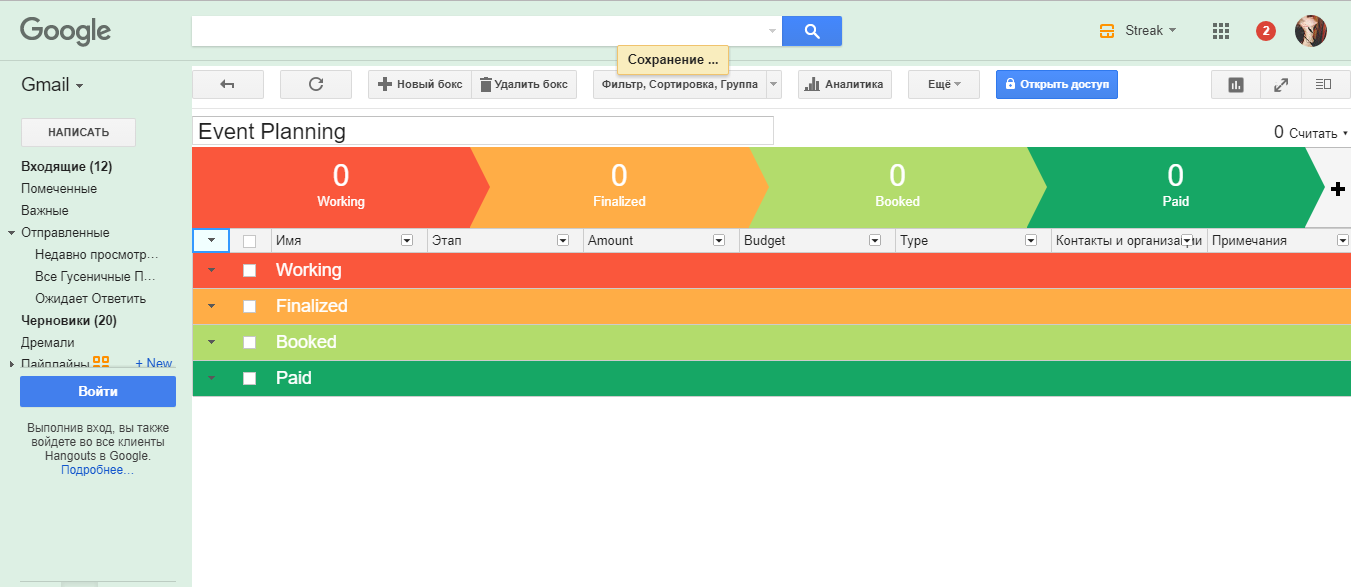Click + New pipeline link
The image size is (1351, 587).
(154, 363)
